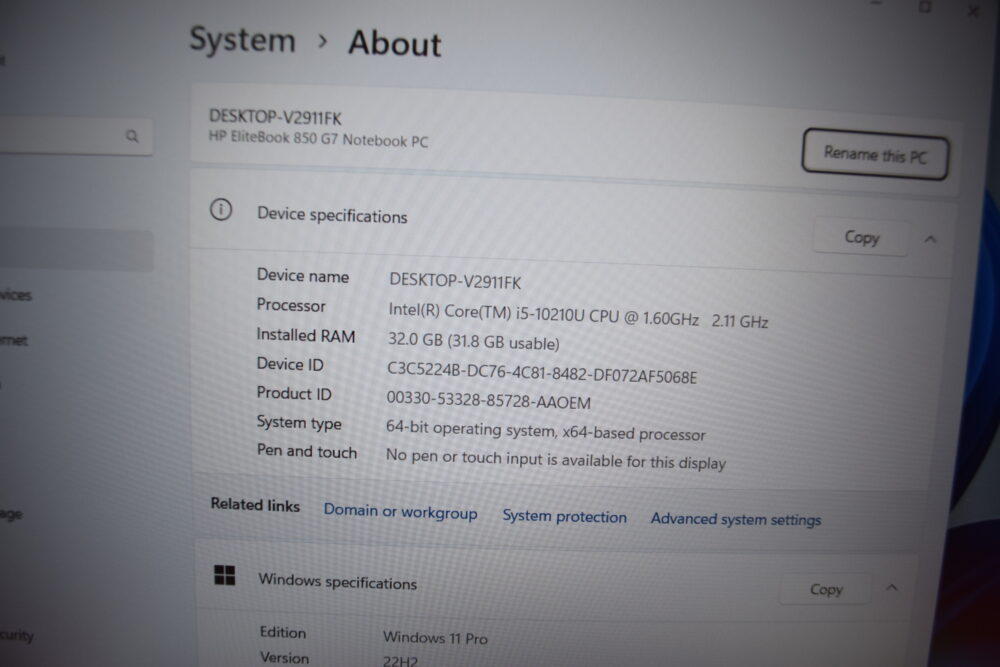Click the Windows logo icon
This screenshot has height=667, width=1000.
(224, 575)
